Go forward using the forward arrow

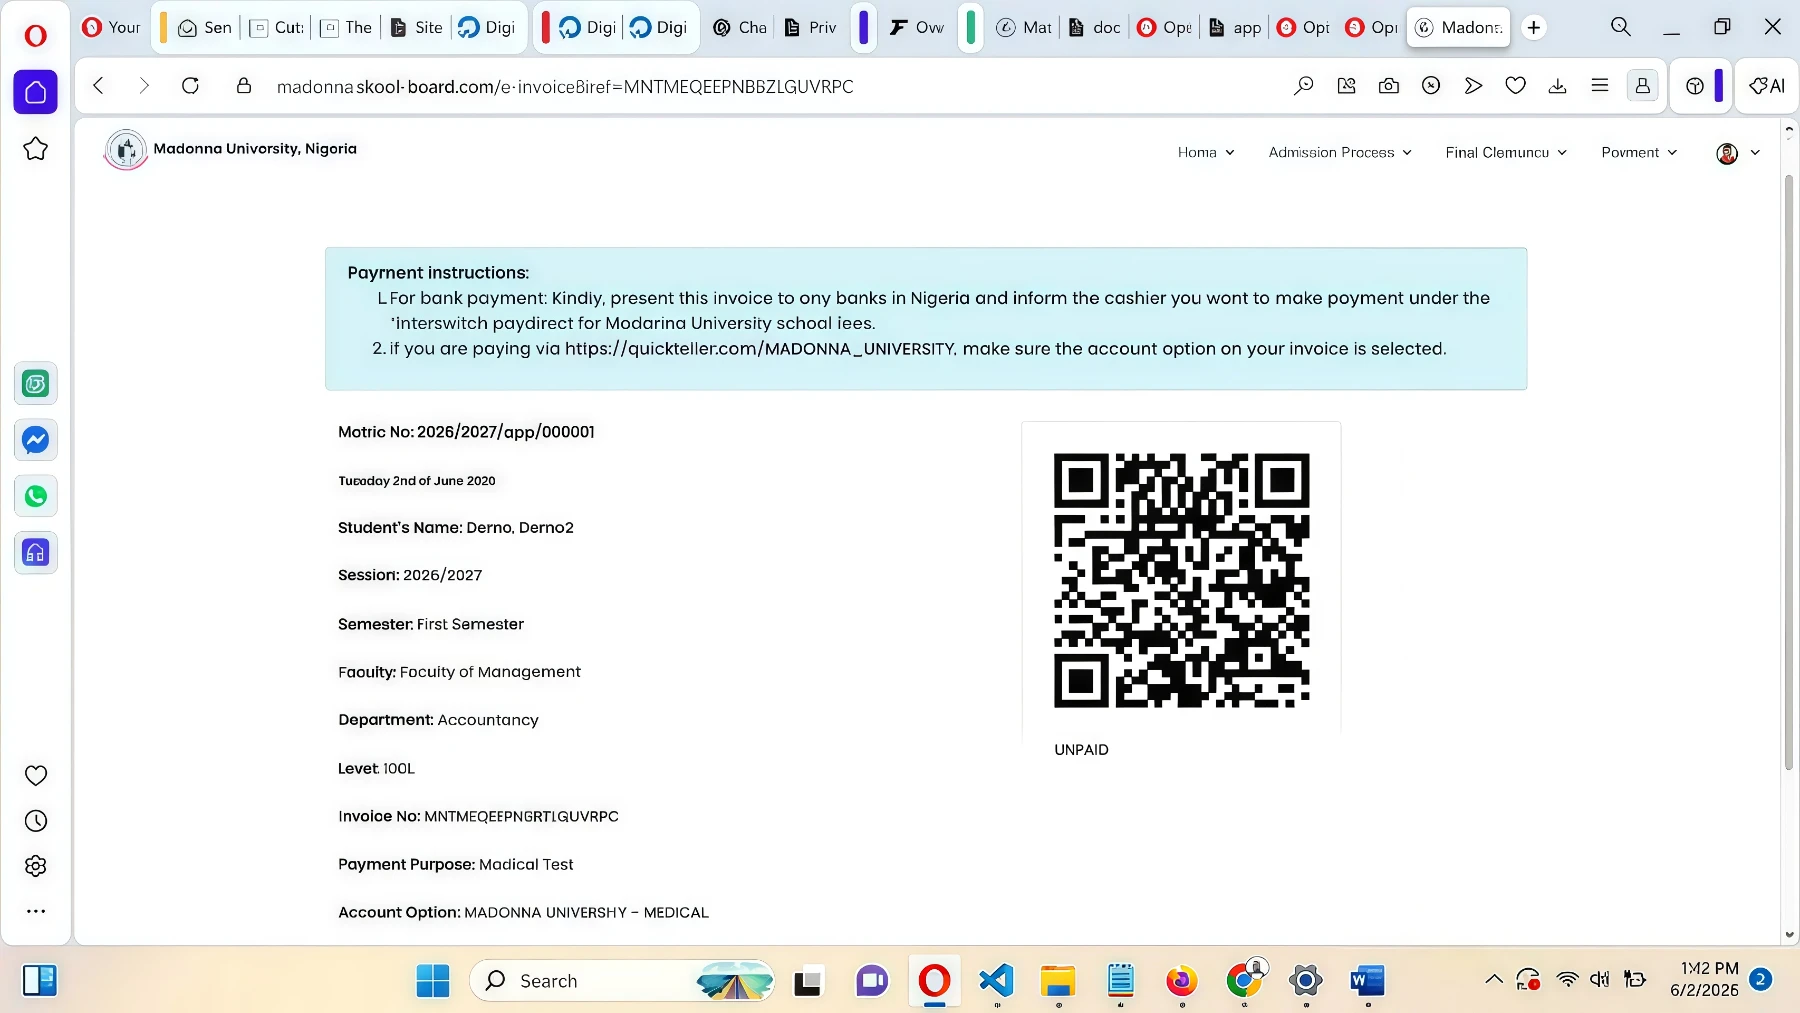[144, 86]
